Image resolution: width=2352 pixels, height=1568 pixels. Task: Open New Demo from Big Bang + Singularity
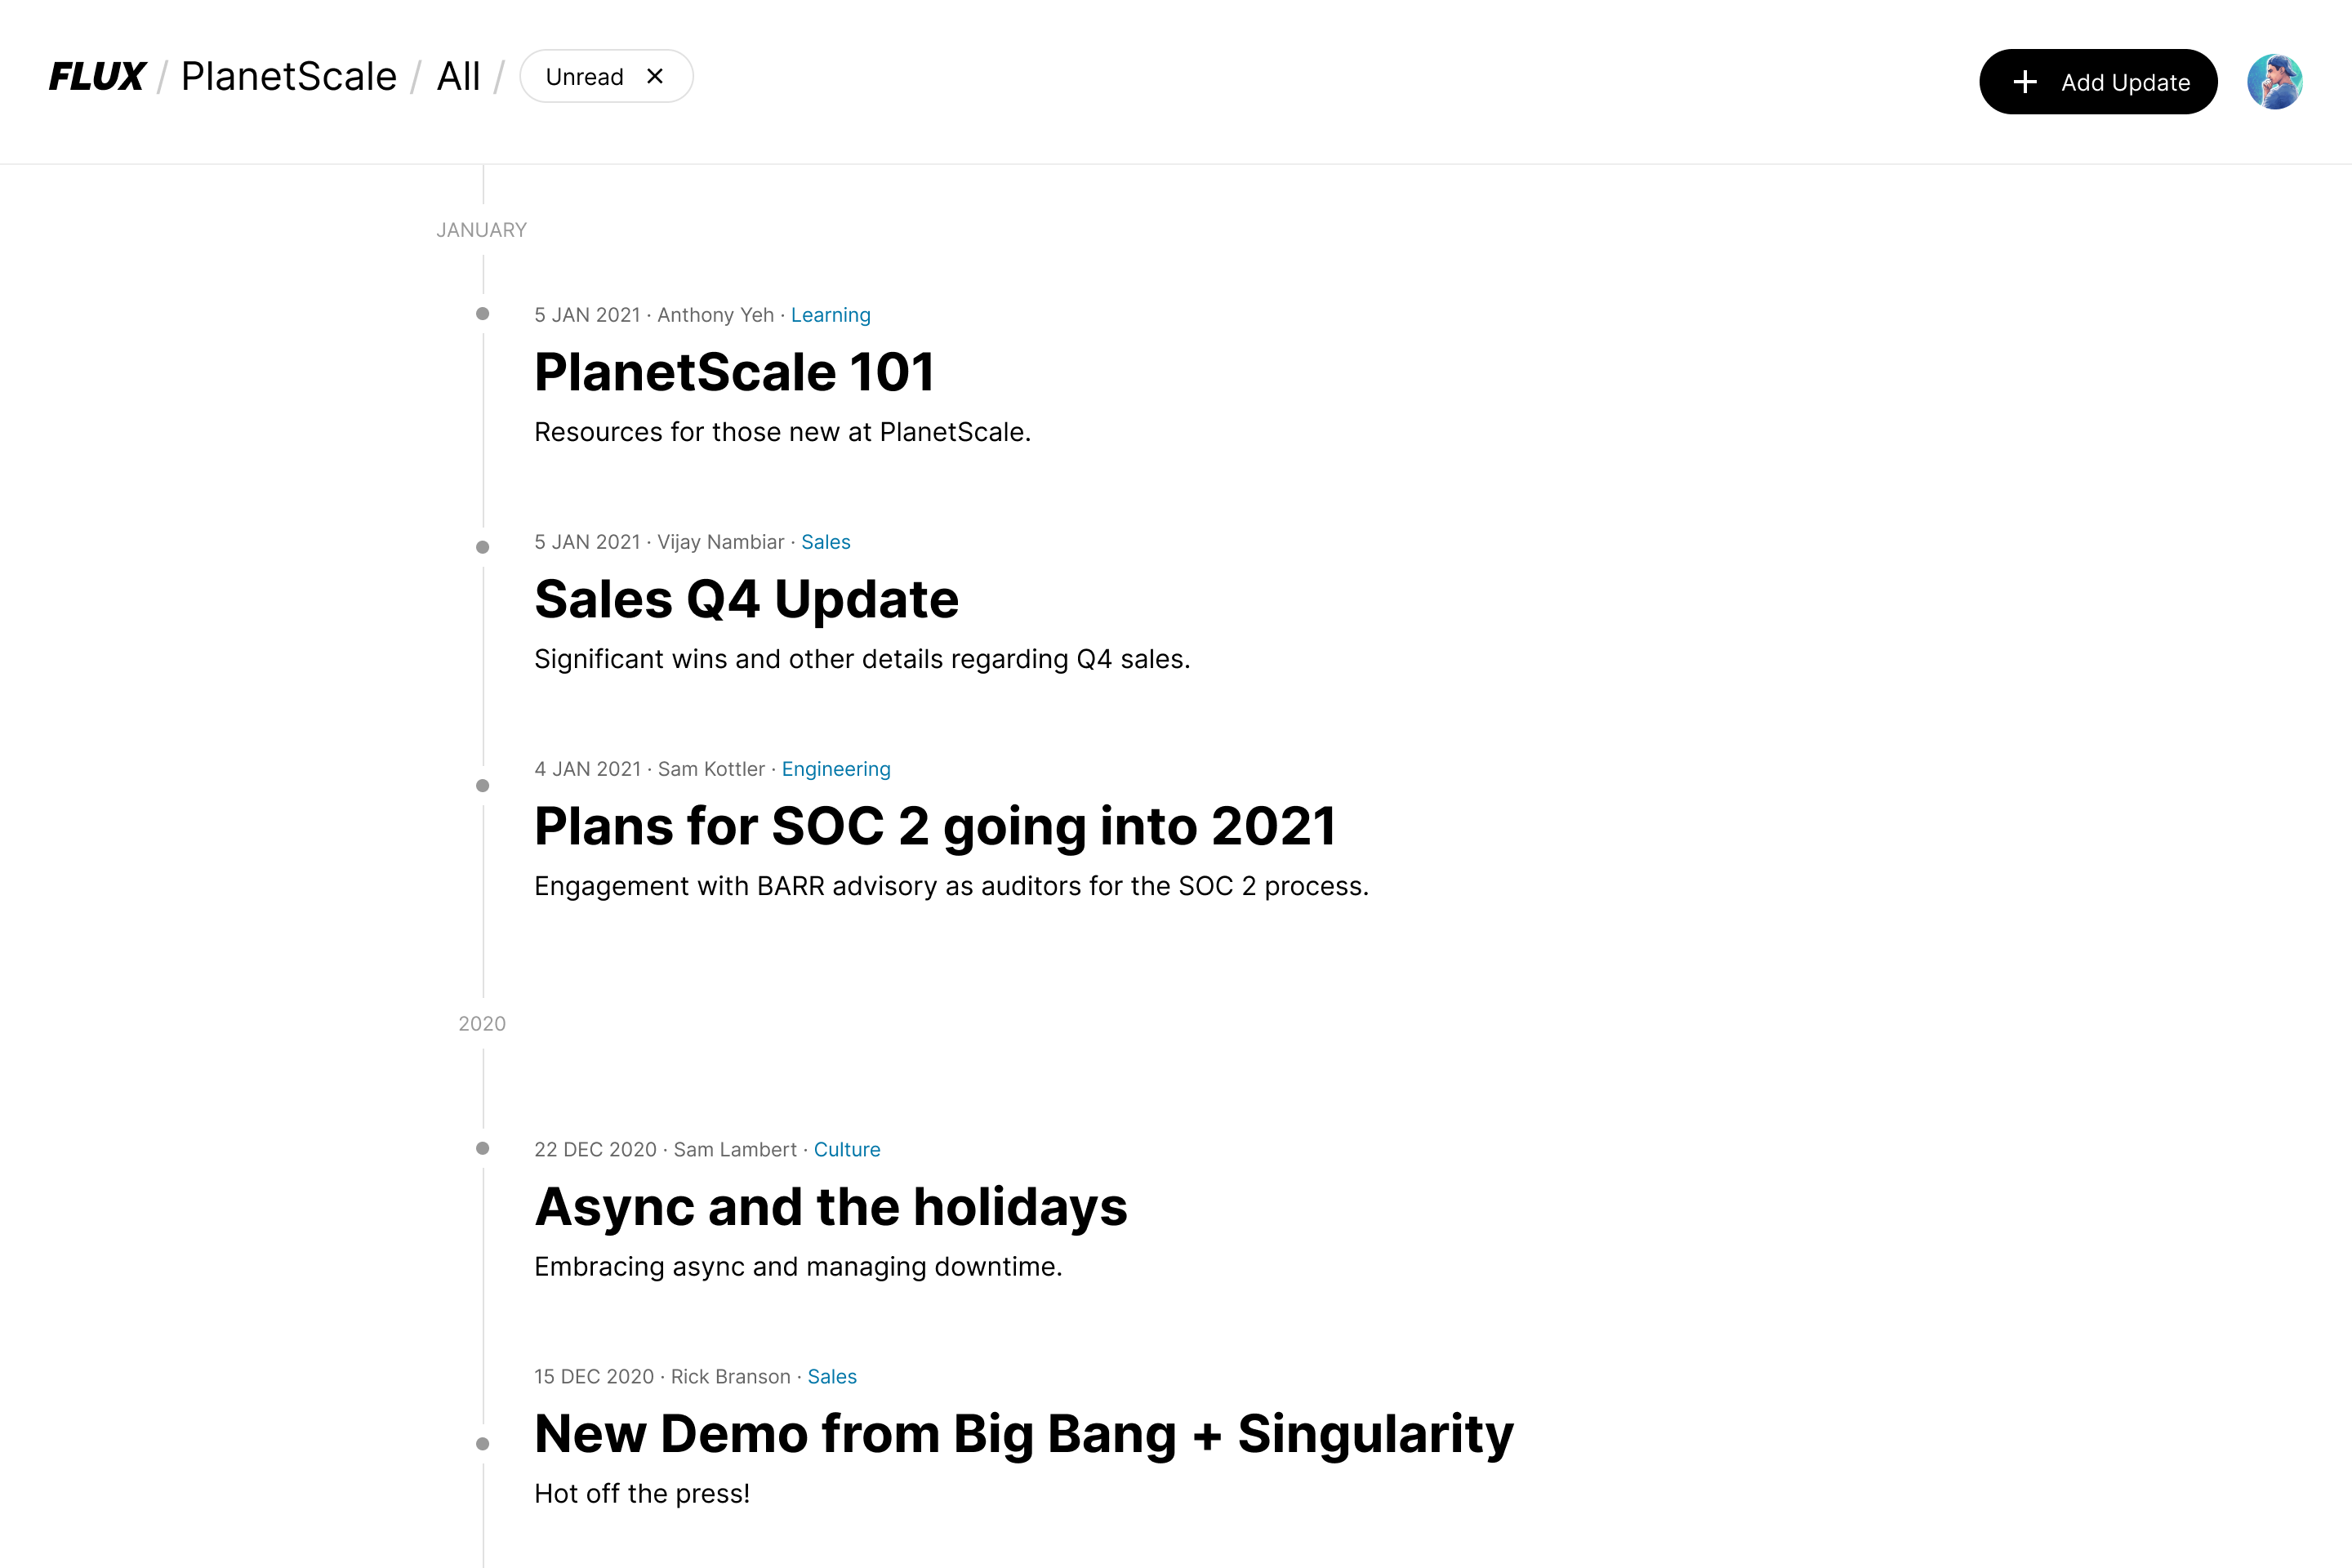tap(1023, 1434)
